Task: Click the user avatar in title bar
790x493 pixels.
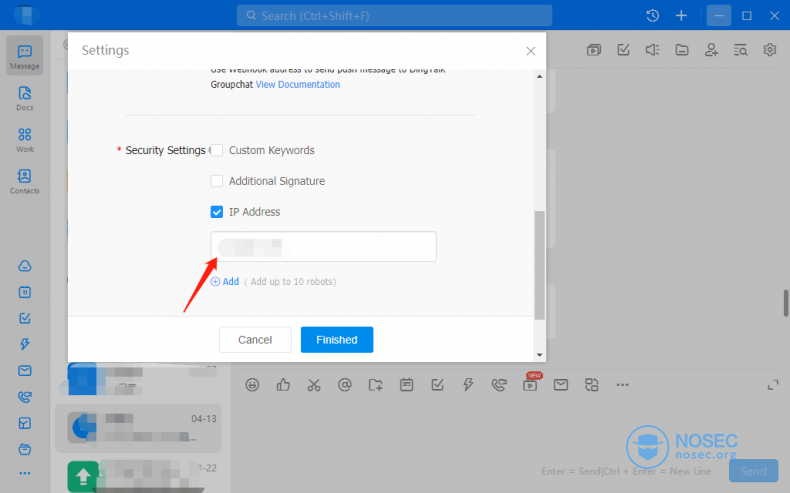Action: (24, 15)
